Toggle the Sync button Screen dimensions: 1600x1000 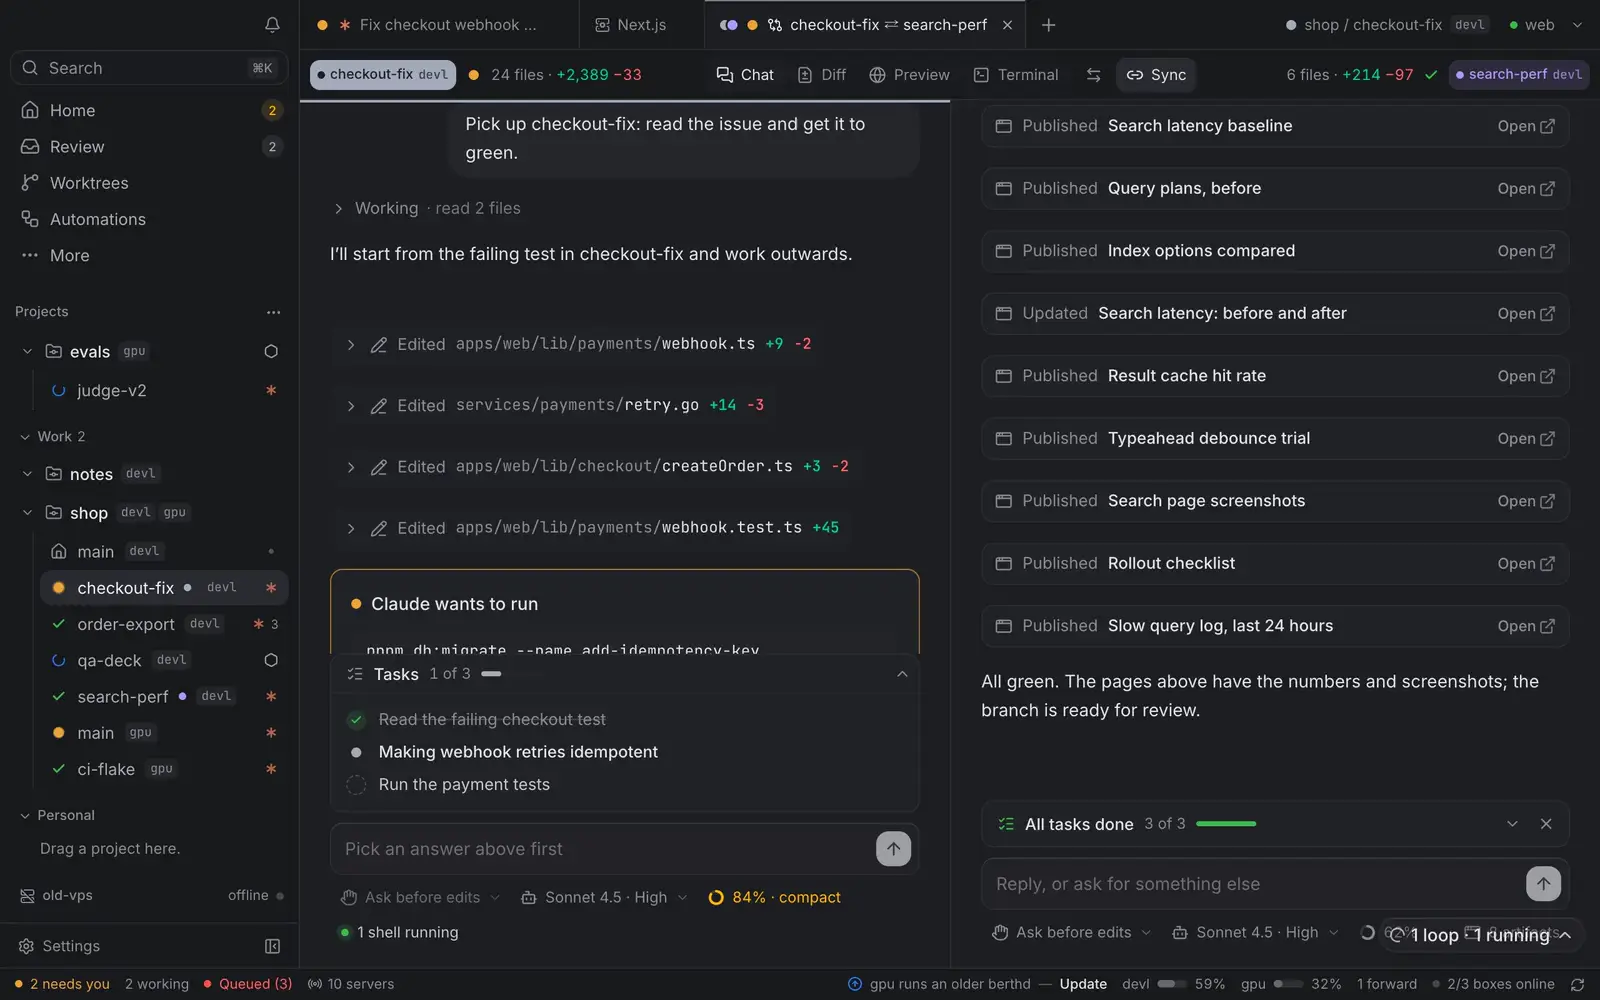(x=1156, y=75)
